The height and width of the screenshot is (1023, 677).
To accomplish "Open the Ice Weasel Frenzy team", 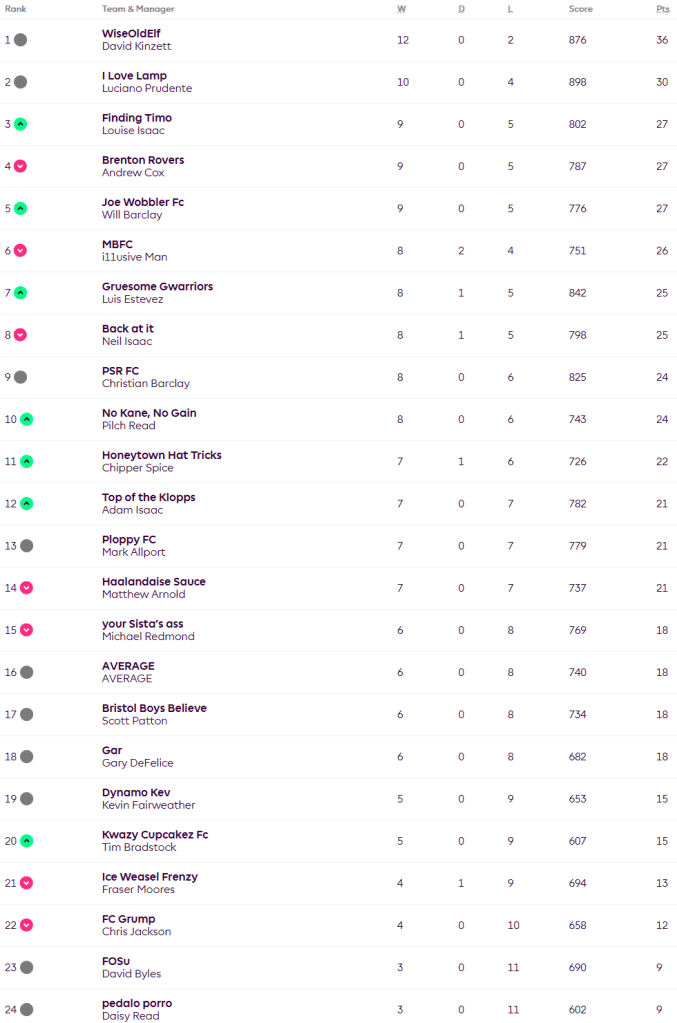I will (149, 877).
